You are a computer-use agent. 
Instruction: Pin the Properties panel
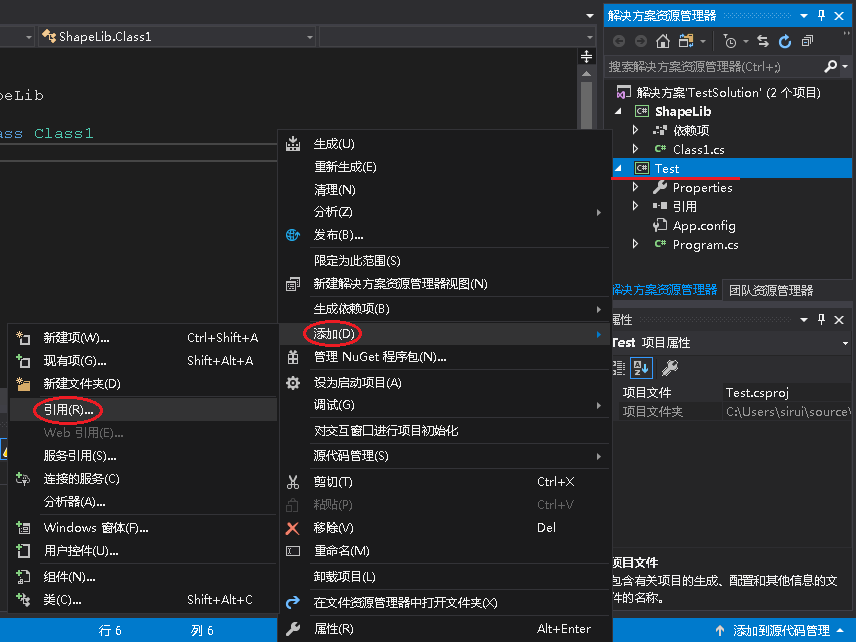coord(822,319)
